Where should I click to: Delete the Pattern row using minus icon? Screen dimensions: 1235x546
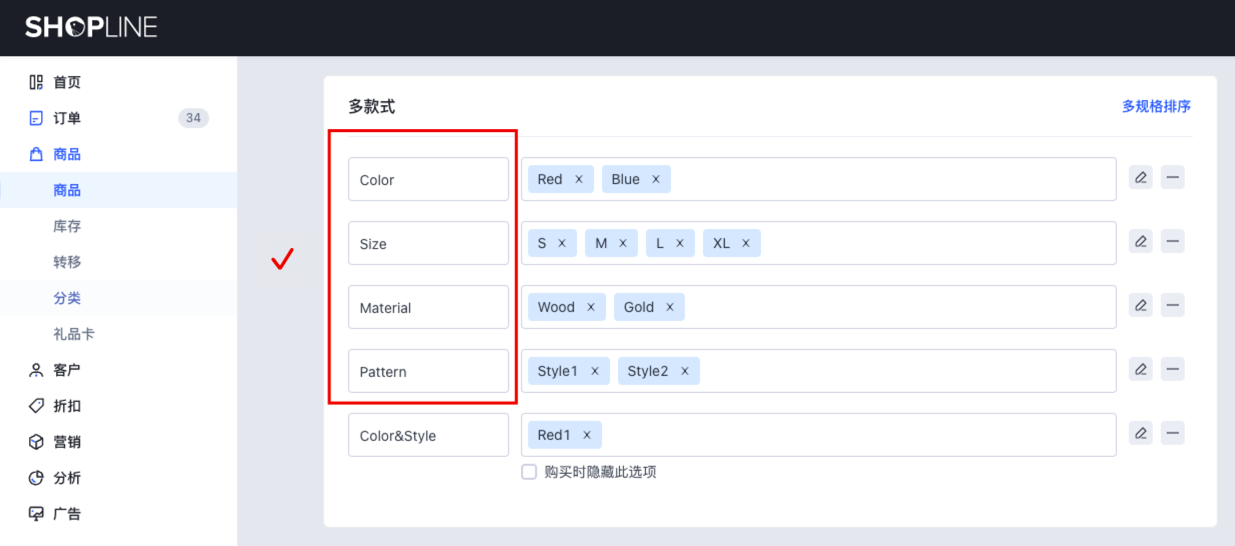coord(1172,370)
